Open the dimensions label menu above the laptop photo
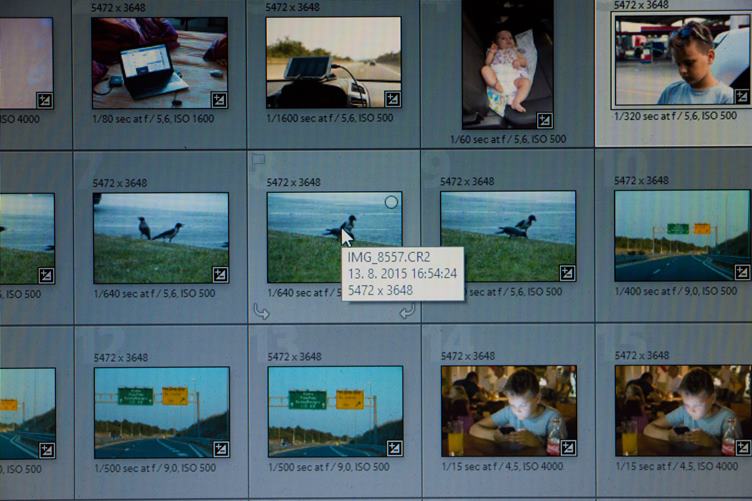This screenshot has width=752, height=501. (120, 8)
